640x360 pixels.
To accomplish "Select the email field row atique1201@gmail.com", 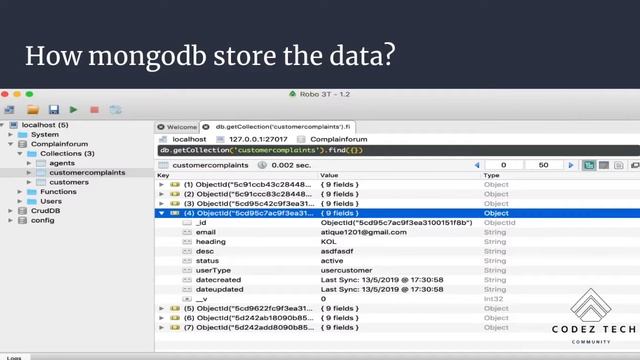I will (x=397, y=232).
